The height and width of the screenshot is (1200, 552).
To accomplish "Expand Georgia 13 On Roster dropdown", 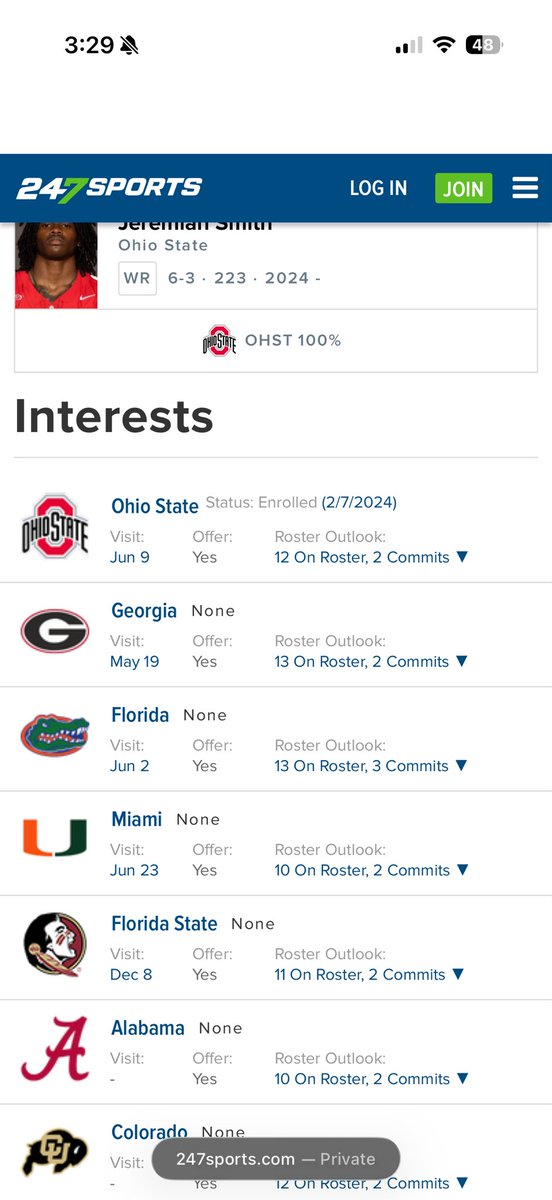I will click(x=371, y=661).
